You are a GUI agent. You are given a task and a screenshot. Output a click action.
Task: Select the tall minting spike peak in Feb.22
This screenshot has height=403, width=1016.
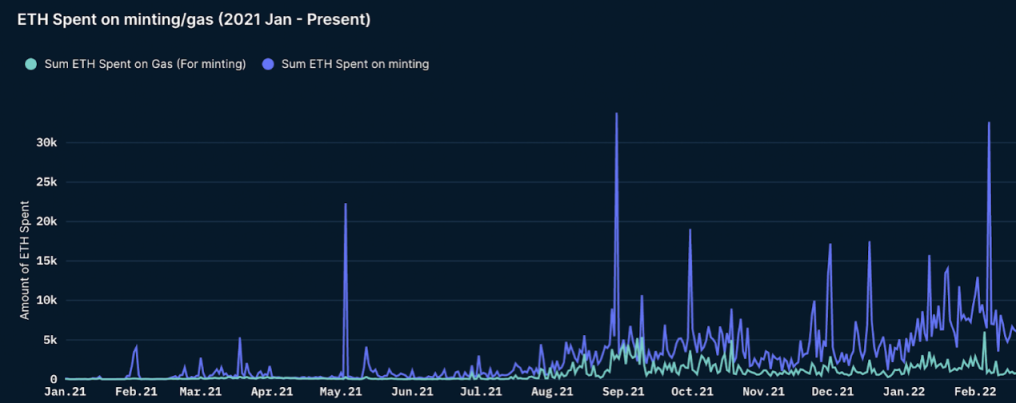pyautogui.click(x=989, y=124)
